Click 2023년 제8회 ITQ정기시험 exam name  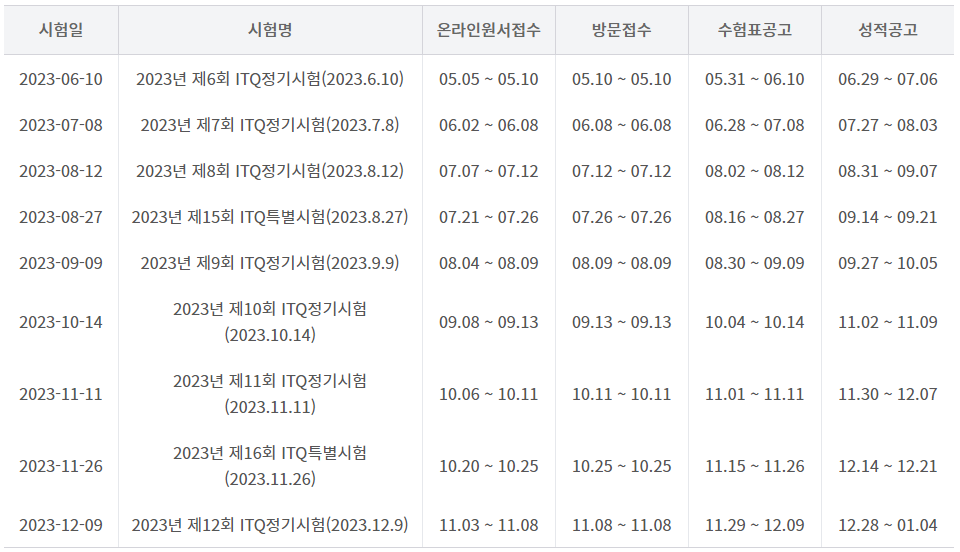click(x=270, y=171)
